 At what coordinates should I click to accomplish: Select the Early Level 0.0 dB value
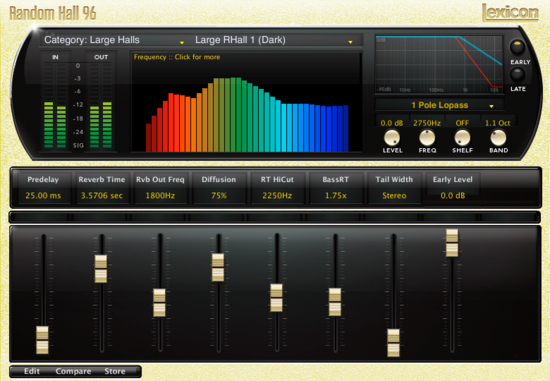pos(453,196)
